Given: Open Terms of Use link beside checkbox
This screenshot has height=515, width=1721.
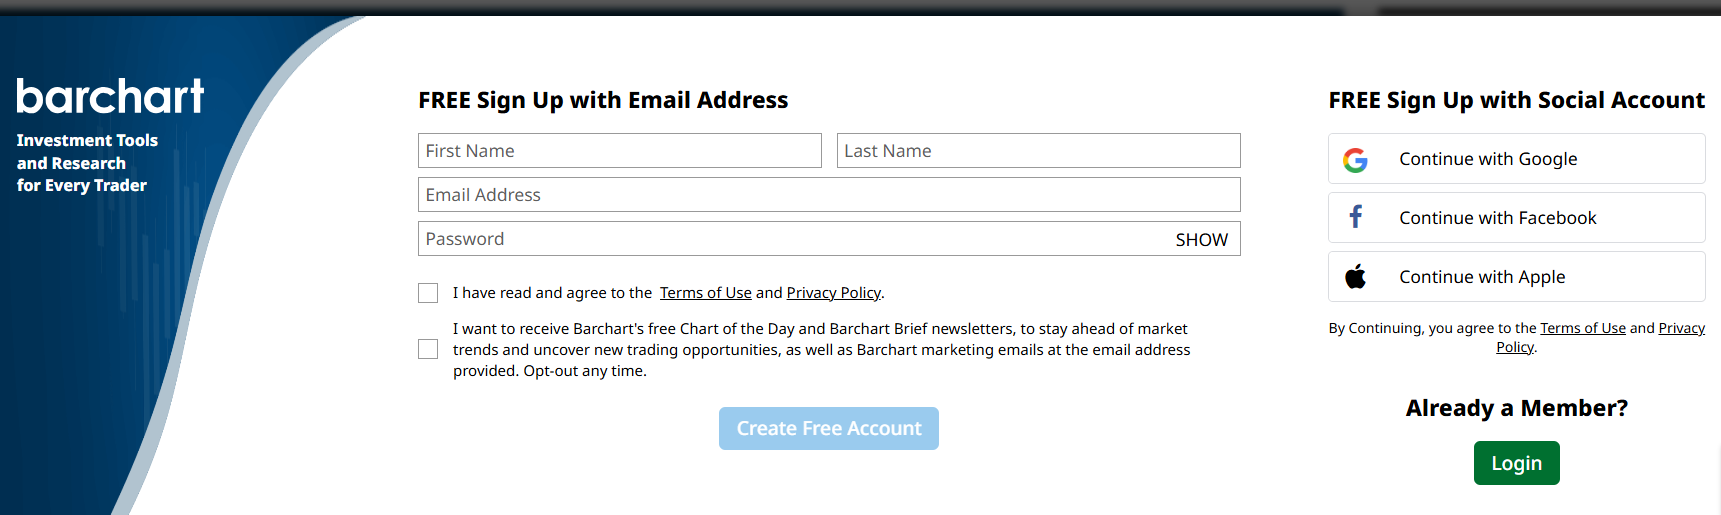Looking at the screenshot, I should (x=706, y=293).
